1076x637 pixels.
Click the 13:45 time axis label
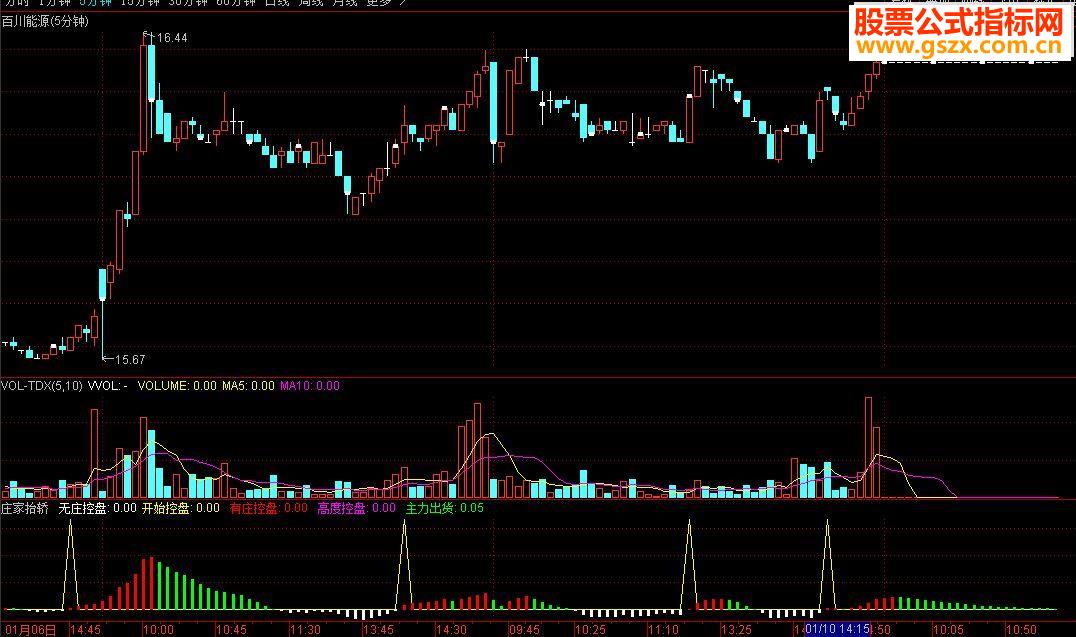(378, 629)
